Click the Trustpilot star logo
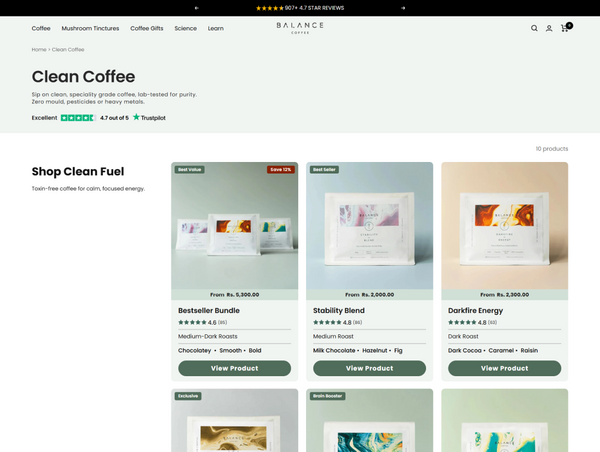This screenshot has height=452, width=600. point(136,117)
